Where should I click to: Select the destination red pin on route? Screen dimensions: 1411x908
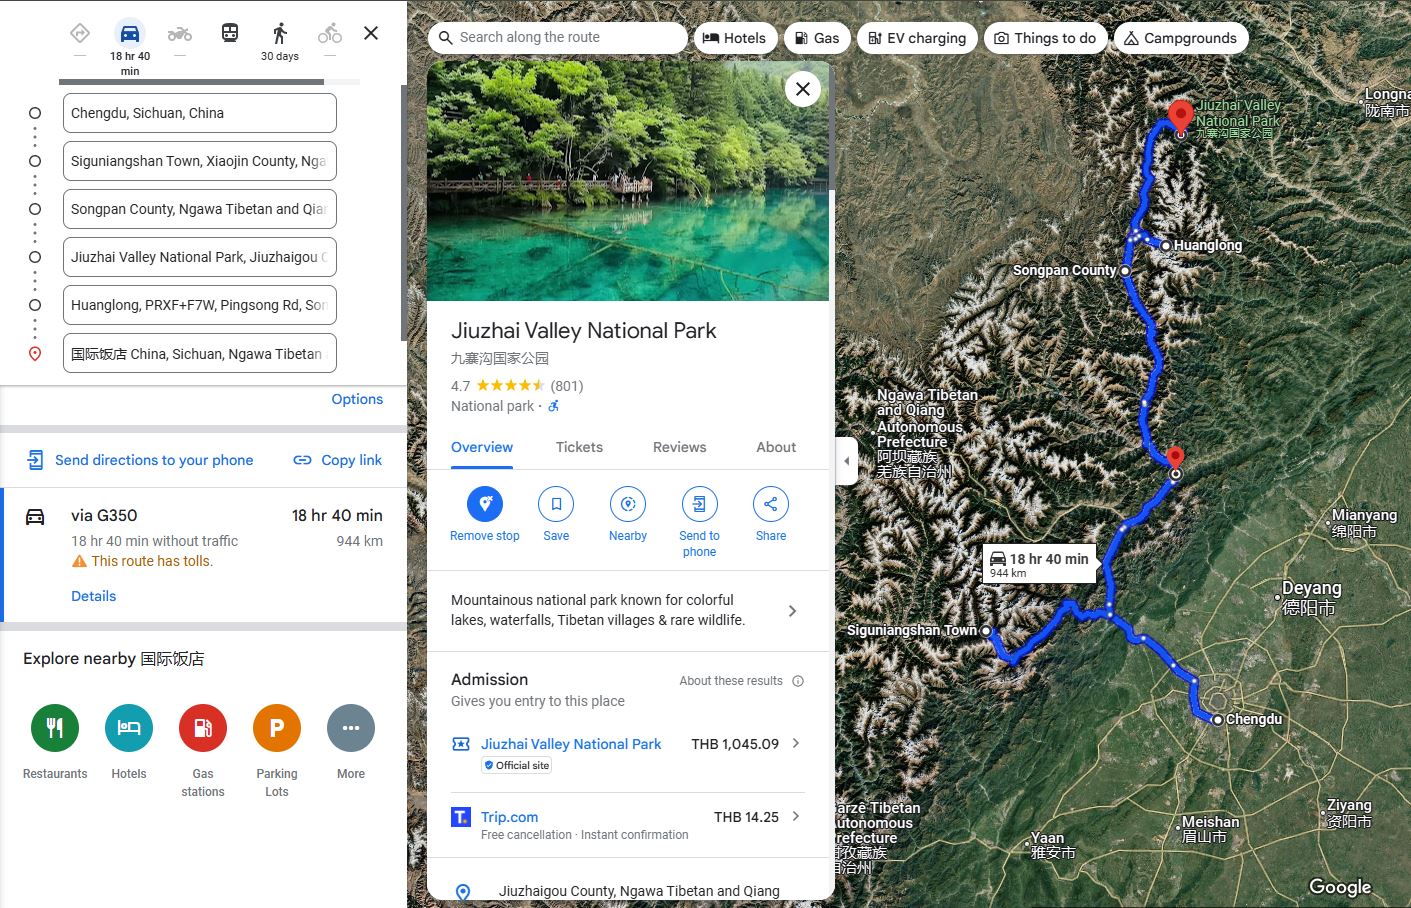click(x=1176, y=462)
